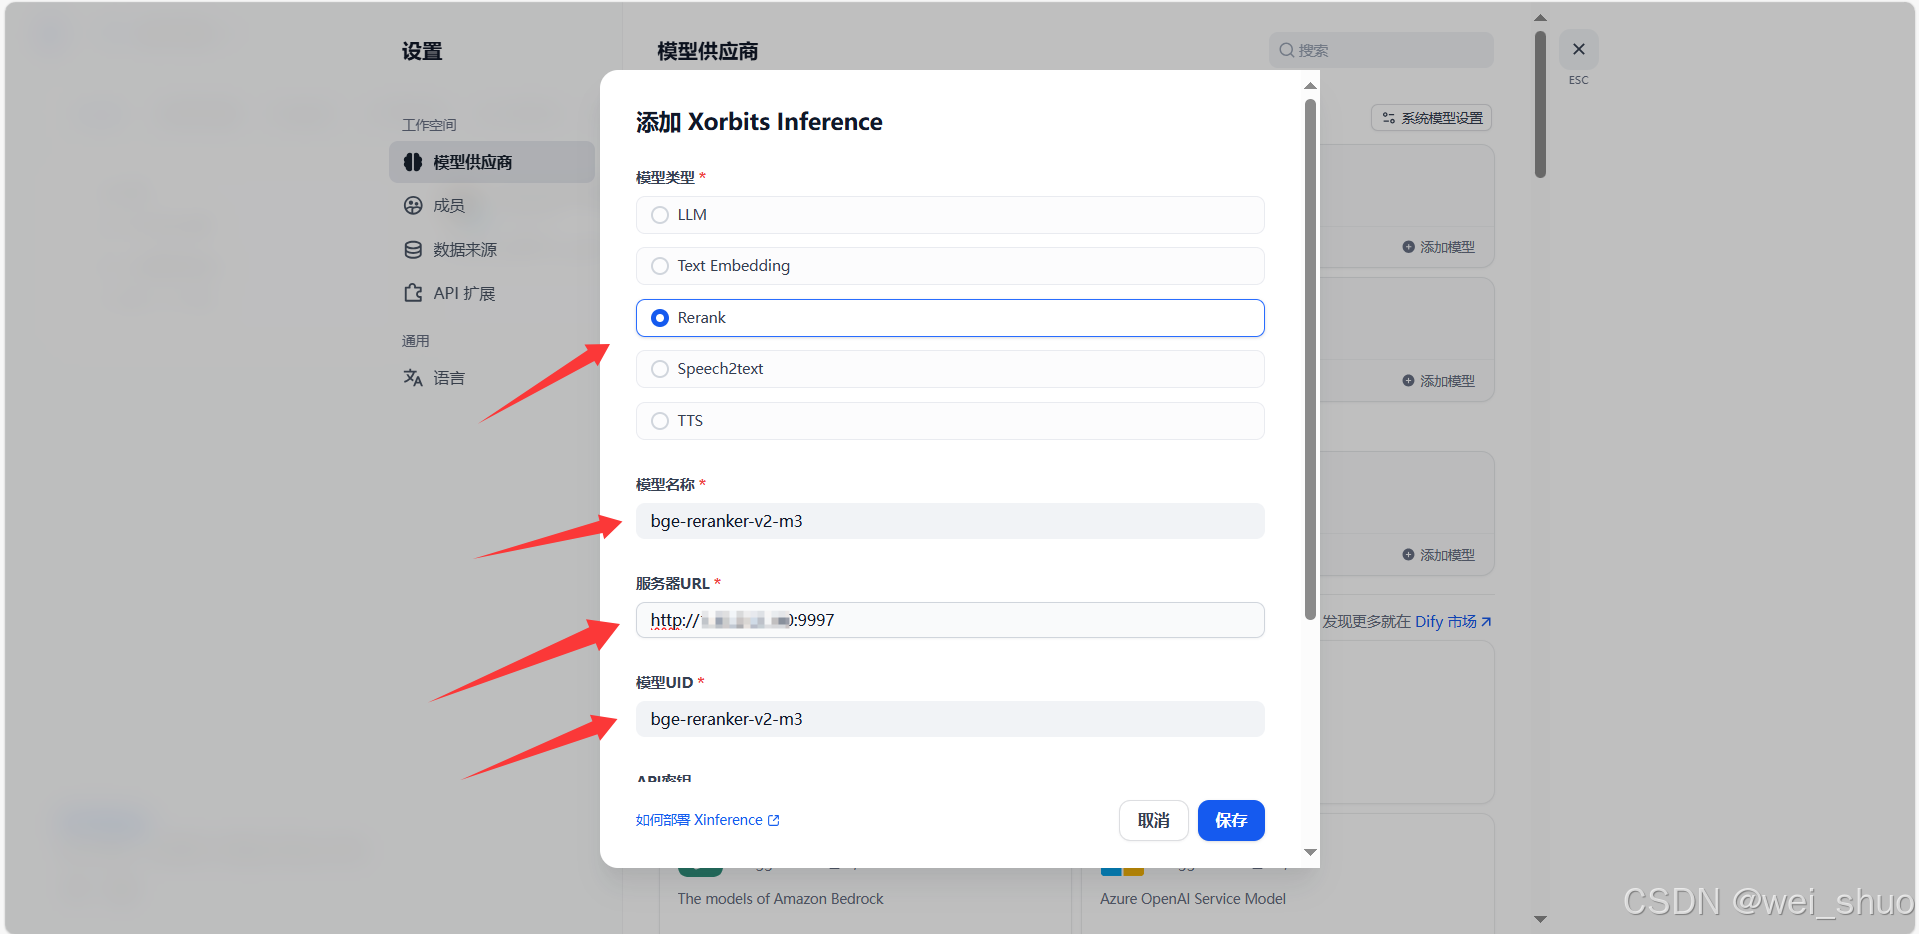
Task: Click the 搜索 search field
Action: pos(1381,50)
